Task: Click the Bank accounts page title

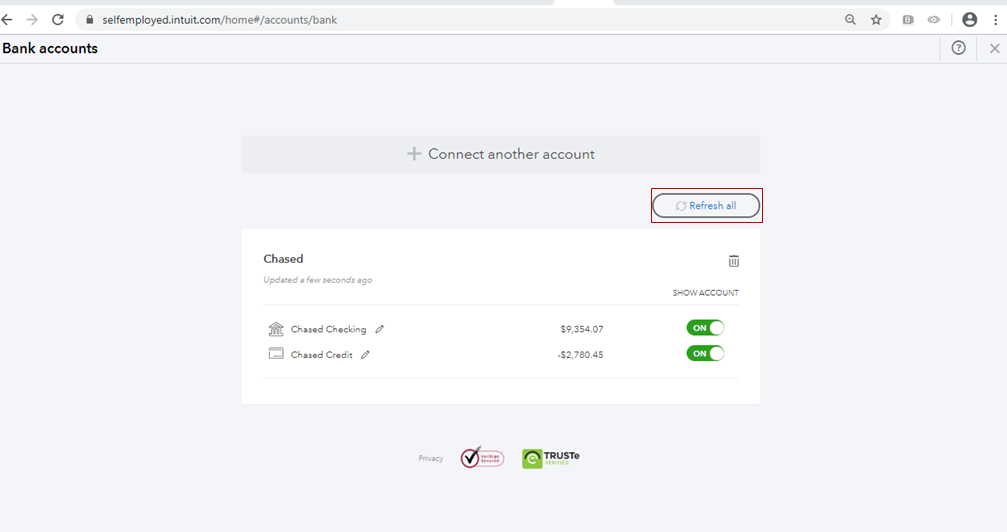Action: tap(50, 48)
